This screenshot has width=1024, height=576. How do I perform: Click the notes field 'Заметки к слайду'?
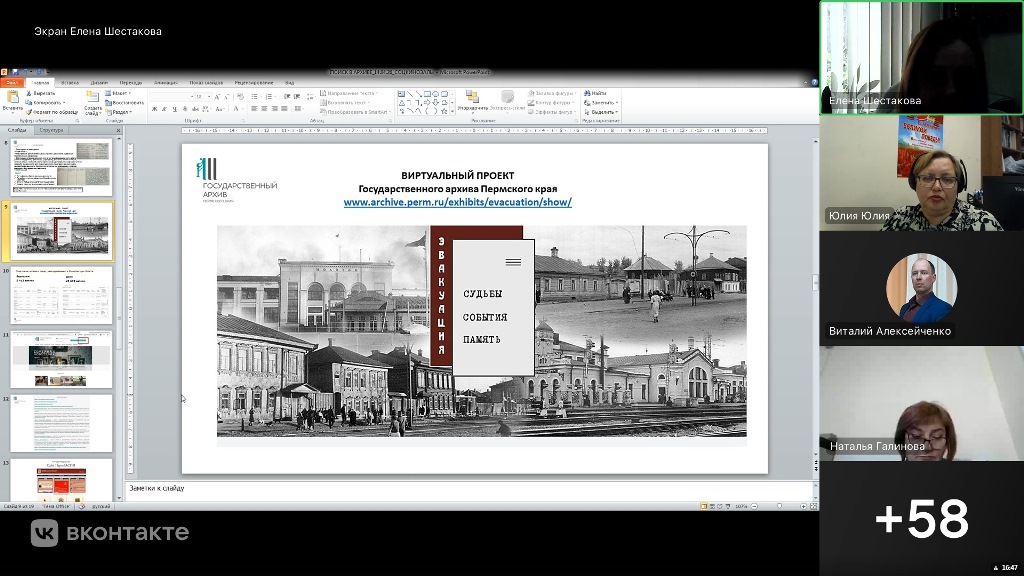pos(157,488)
